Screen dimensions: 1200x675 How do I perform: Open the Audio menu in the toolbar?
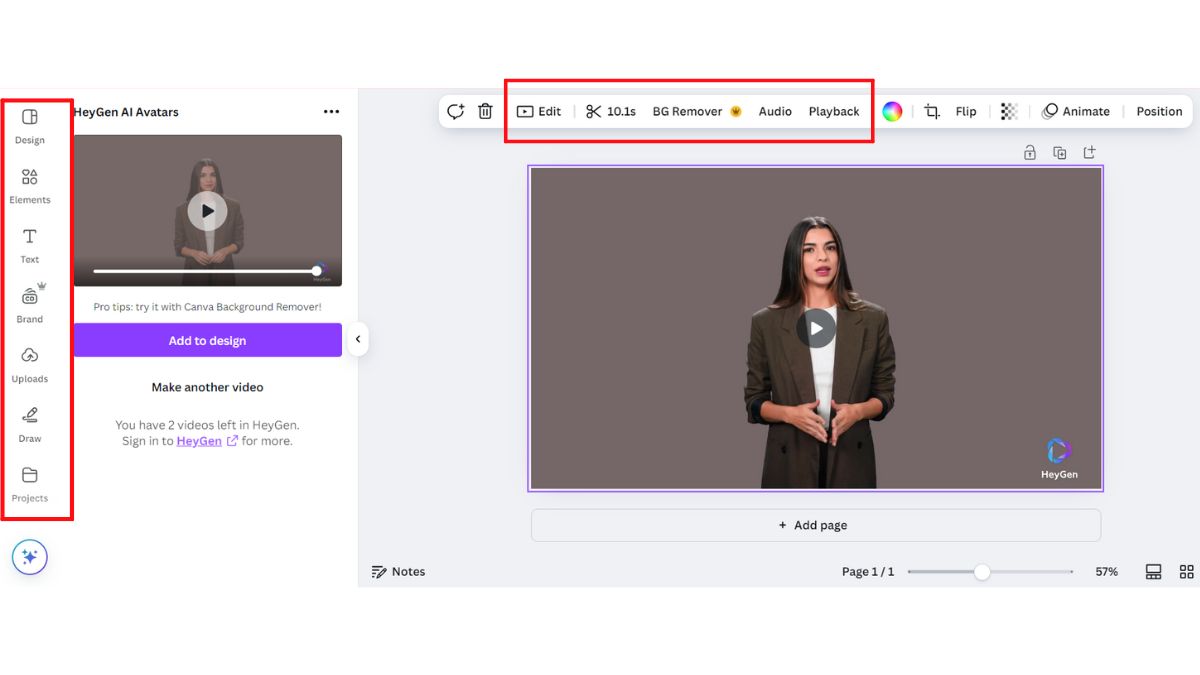tap(775, 111)
